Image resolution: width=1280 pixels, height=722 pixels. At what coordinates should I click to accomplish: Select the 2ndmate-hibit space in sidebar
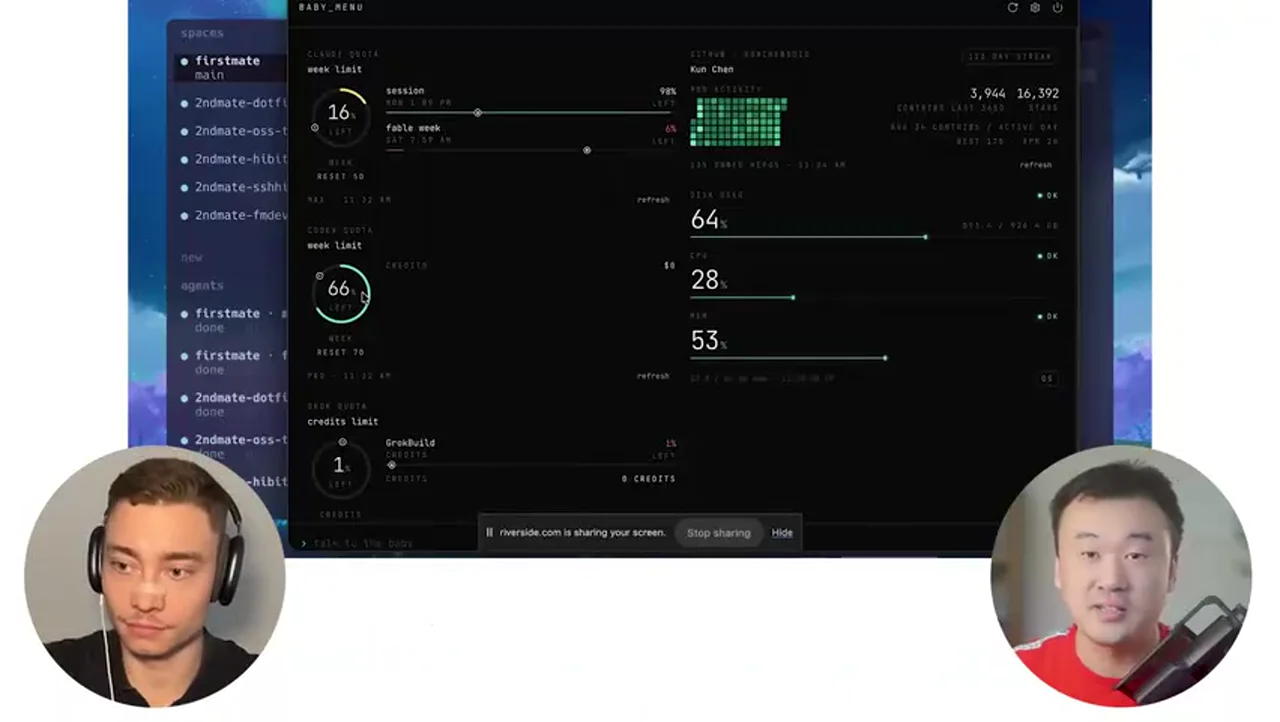pyautogui.click(x=233, y=159)
